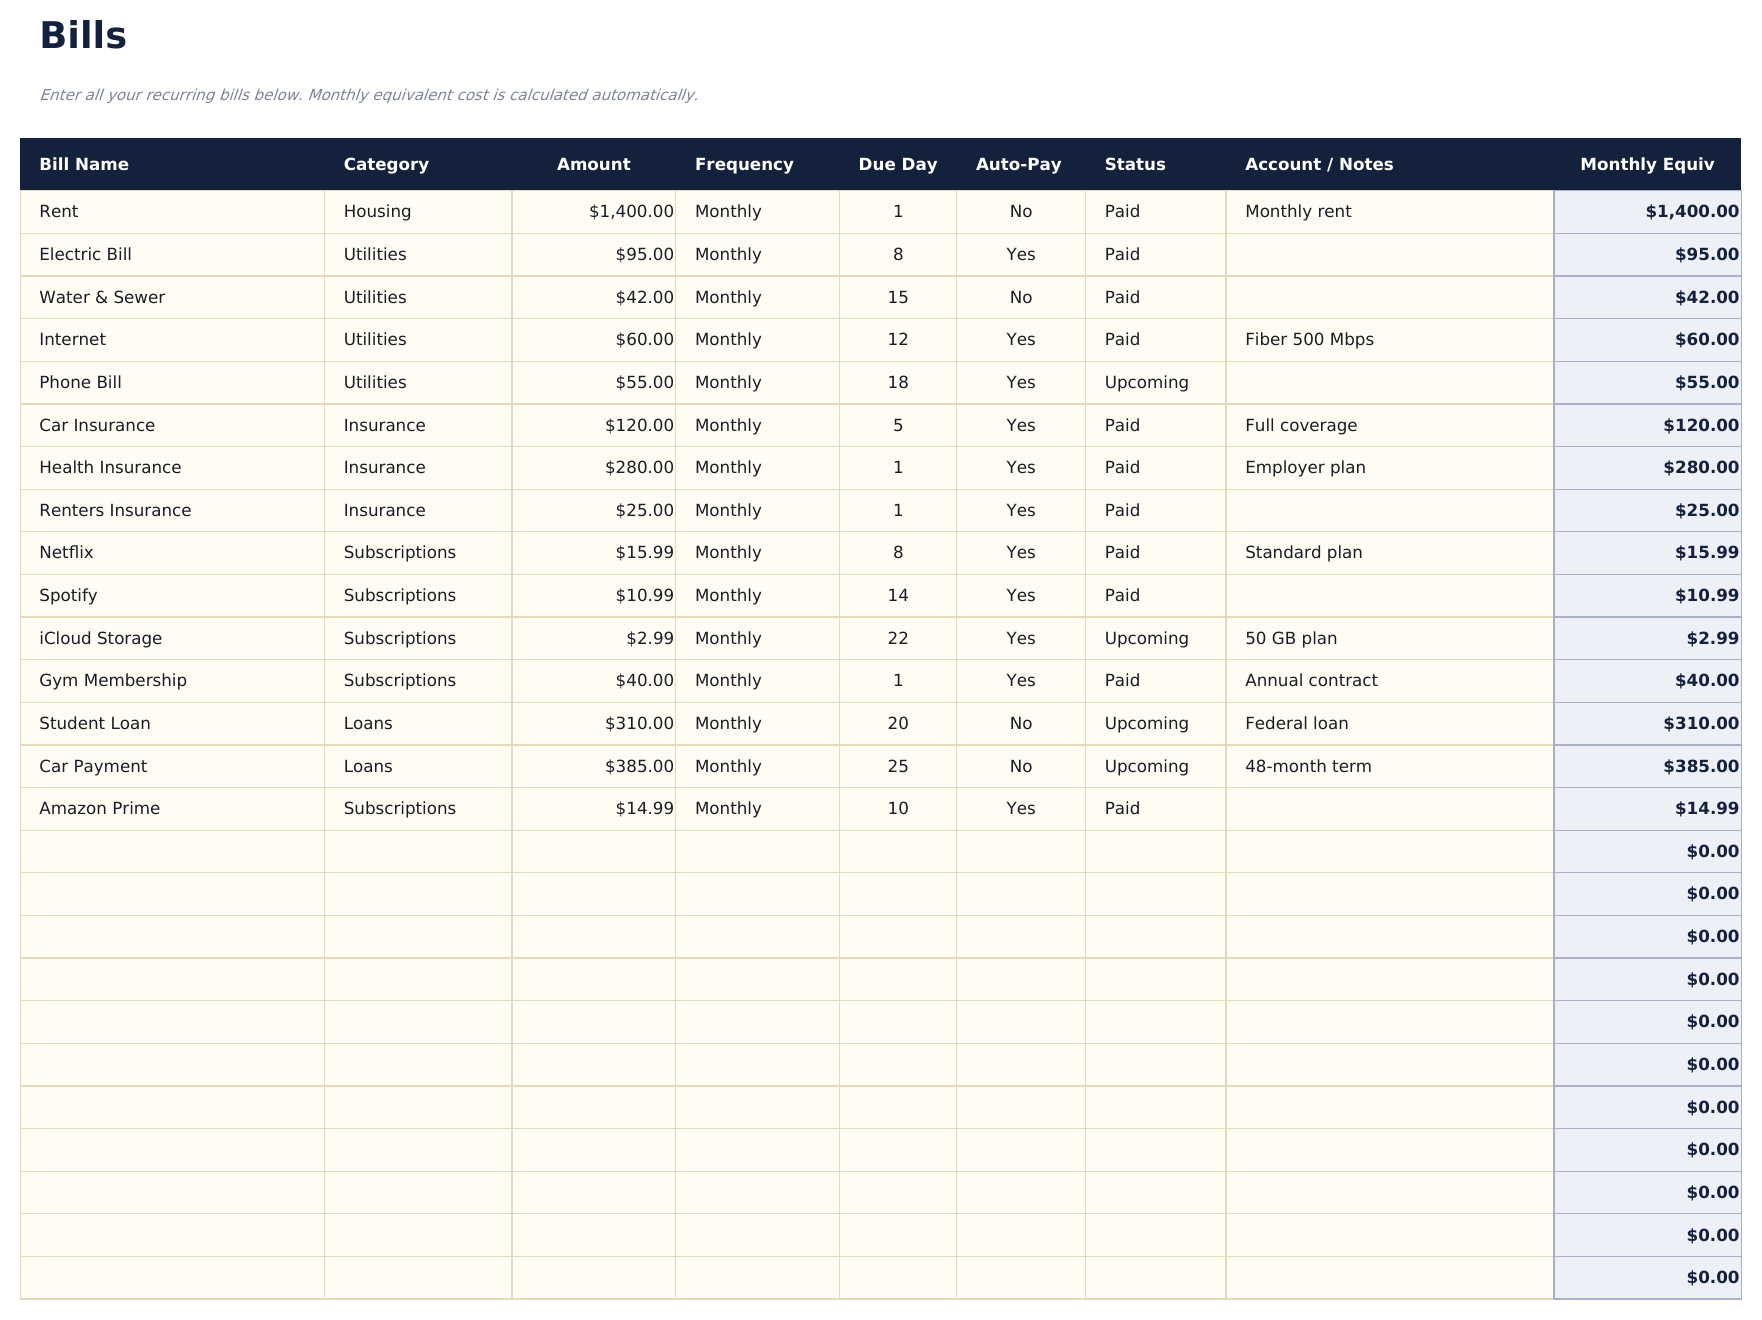Select the Fiber 500 Mbps note cell
1762x1320 pixels.
click(1310, 339)
